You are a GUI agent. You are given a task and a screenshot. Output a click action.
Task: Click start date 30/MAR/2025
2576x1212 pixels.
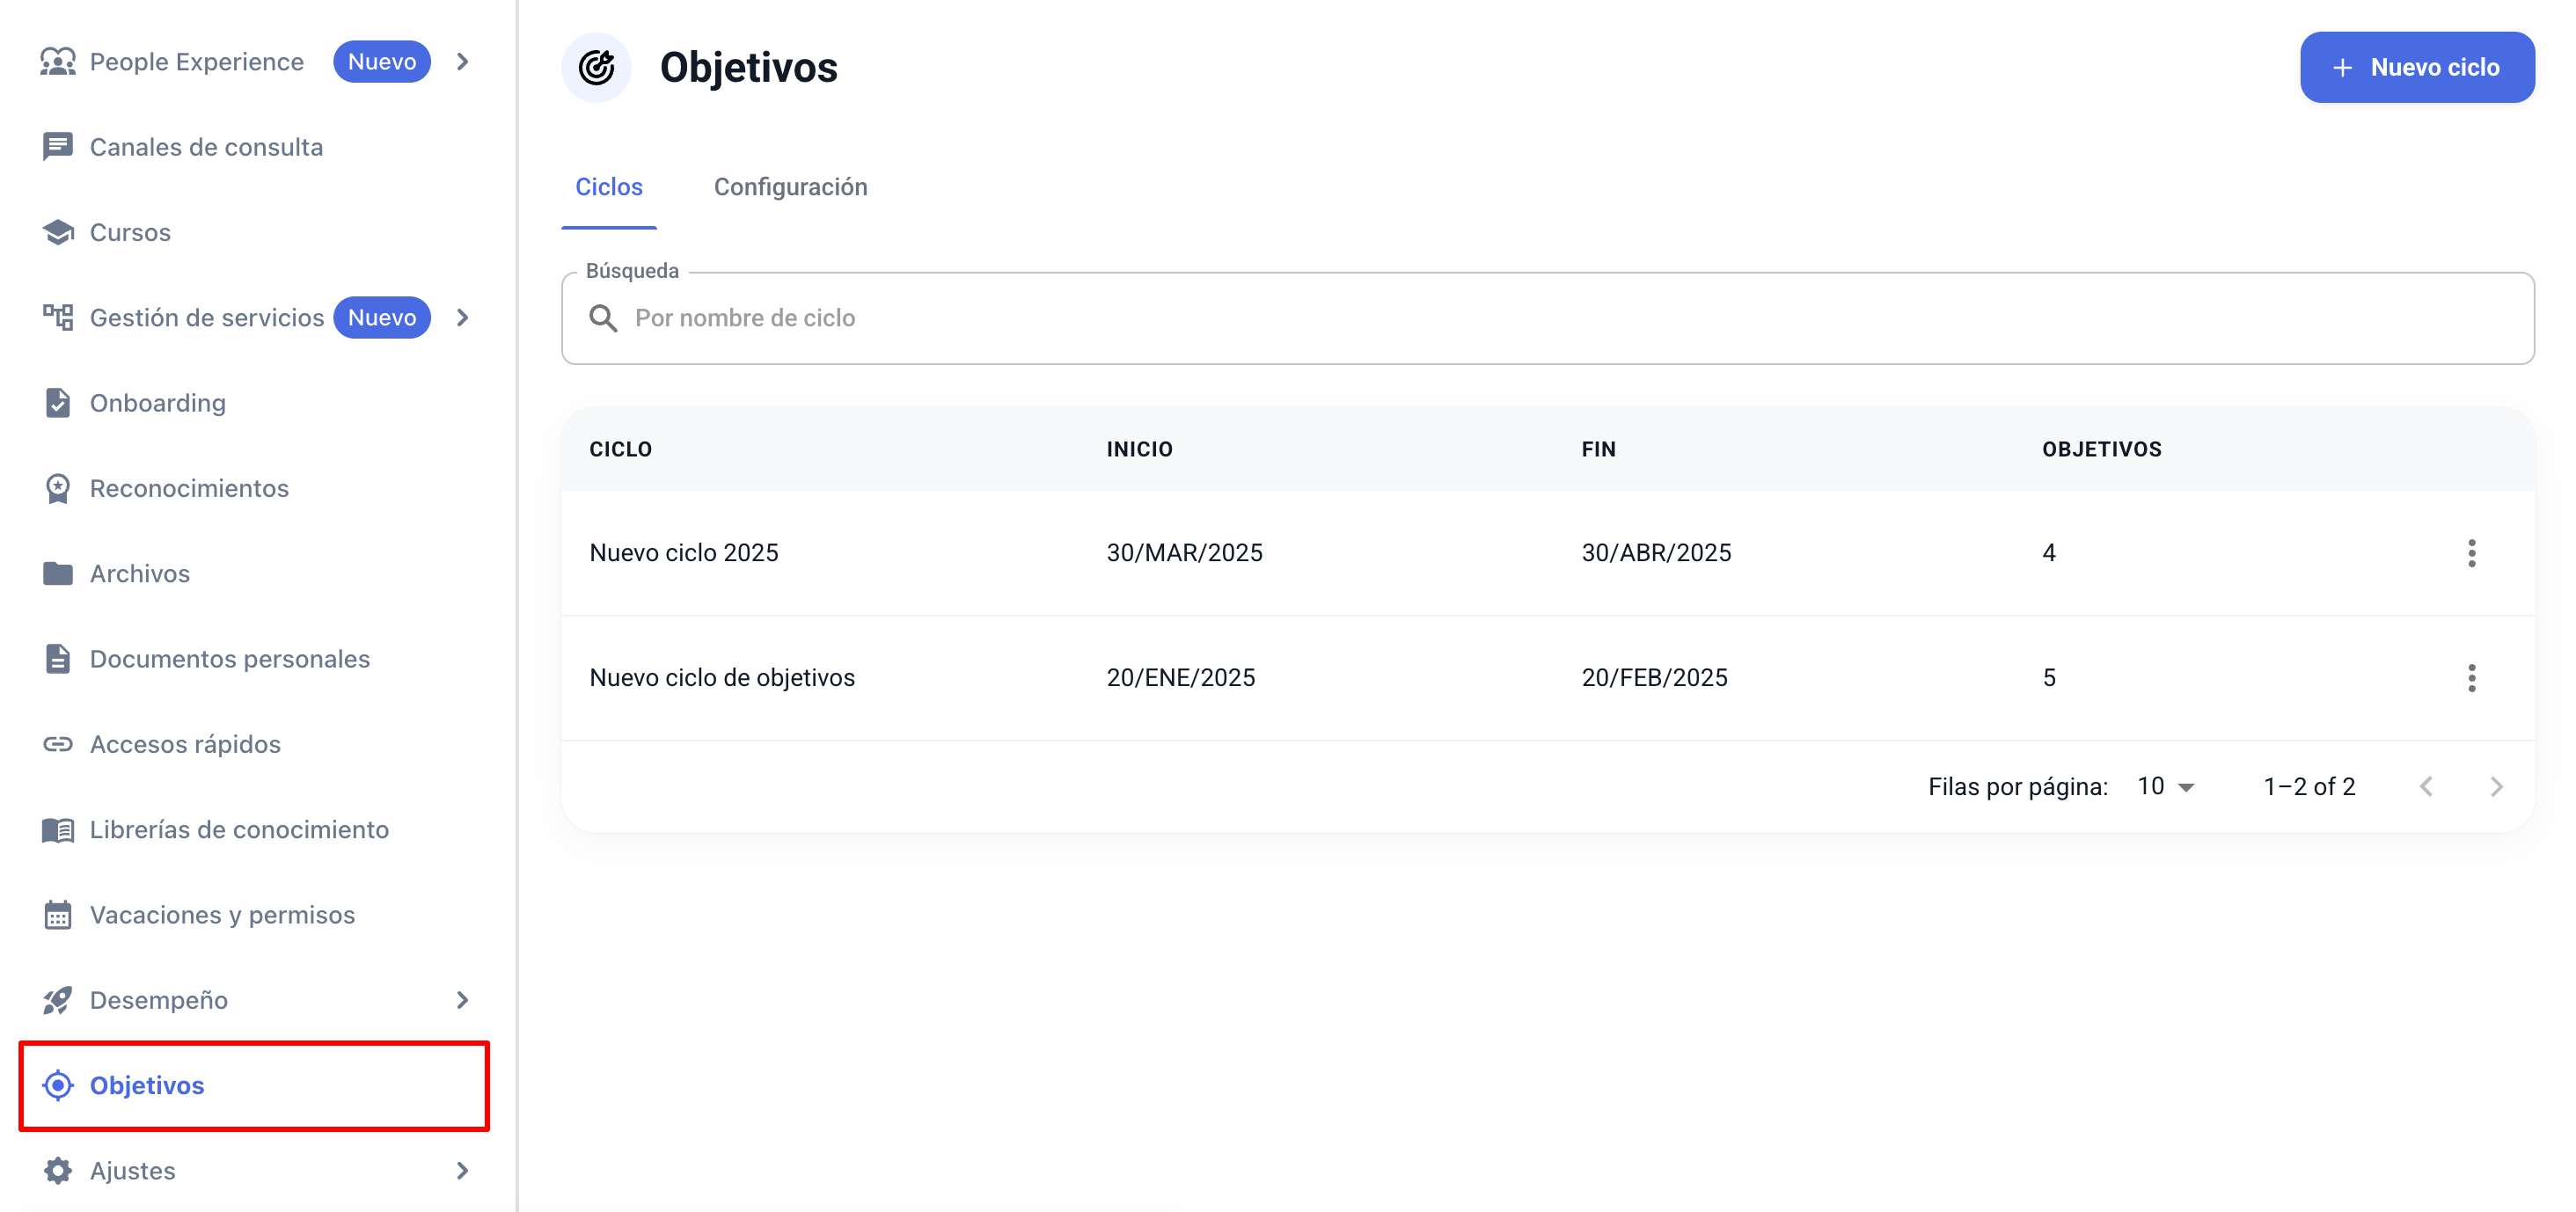[1184, 553]
